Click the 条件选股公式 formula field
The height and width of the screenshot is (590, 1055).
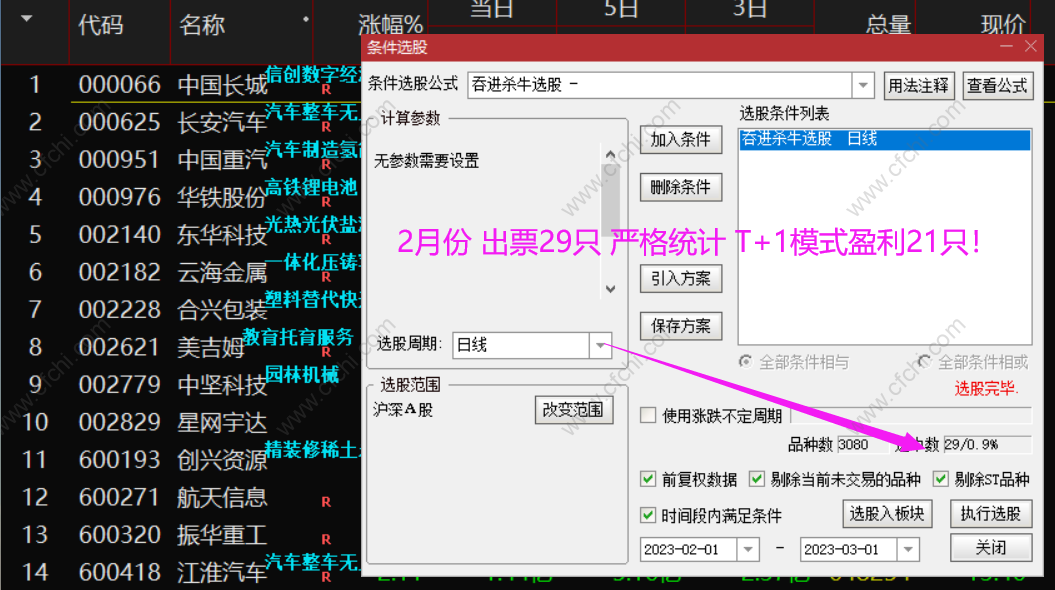659,85
